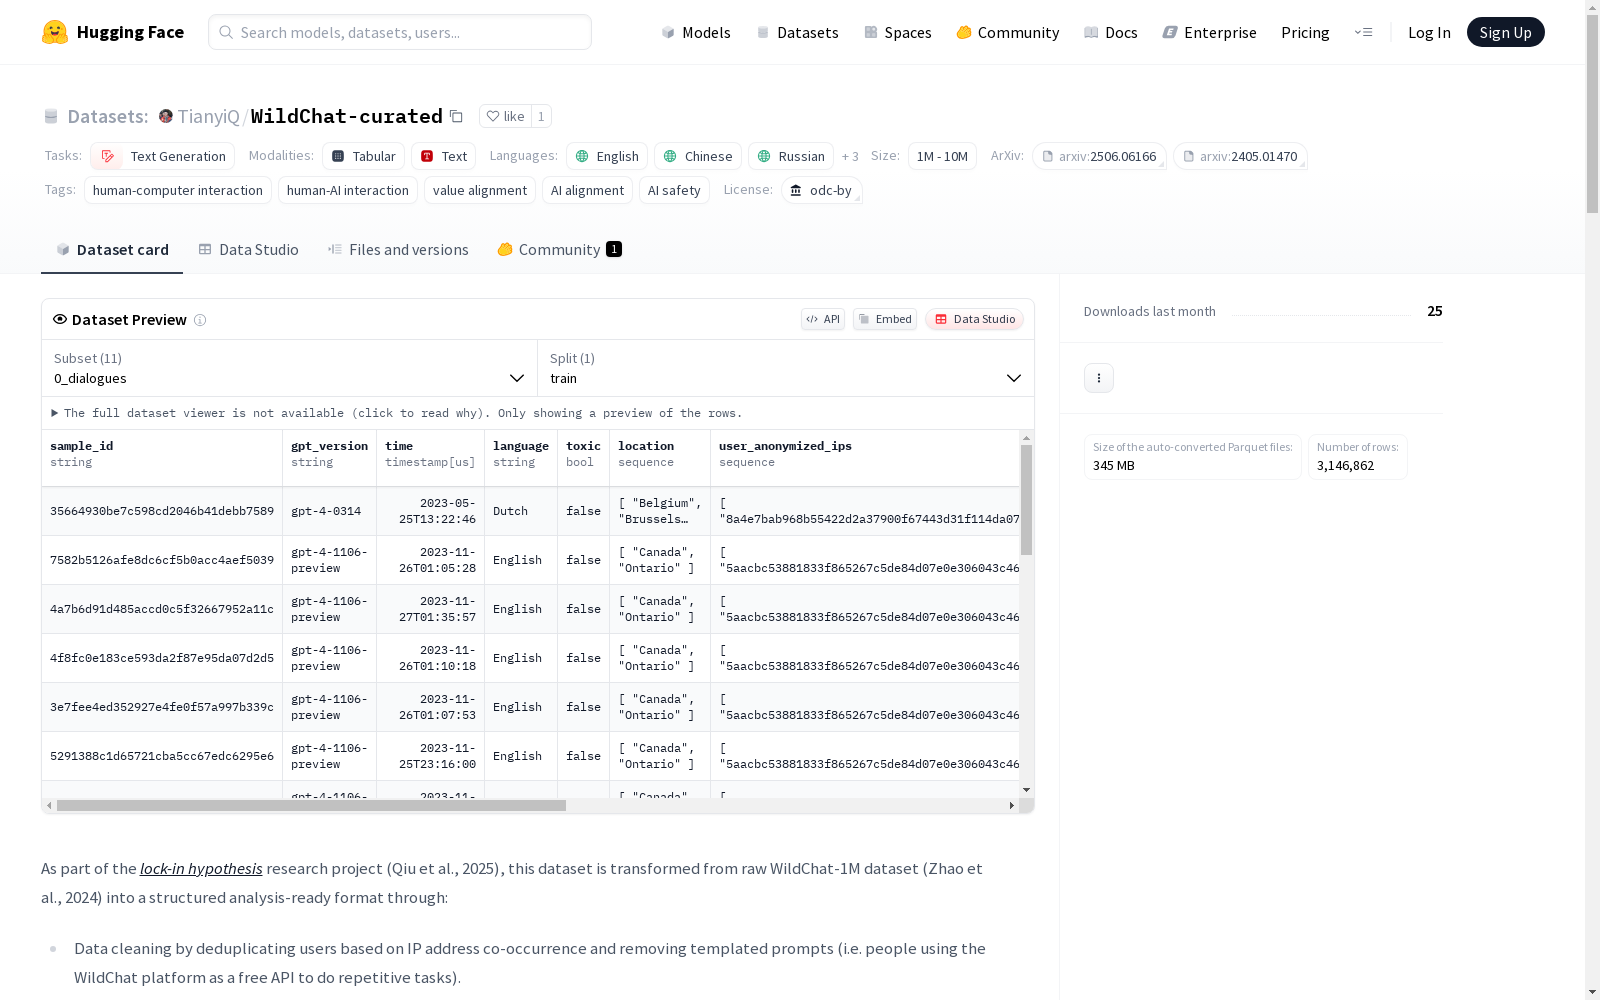
Task: Select the Text modality tag
Action: pos(444,156)
